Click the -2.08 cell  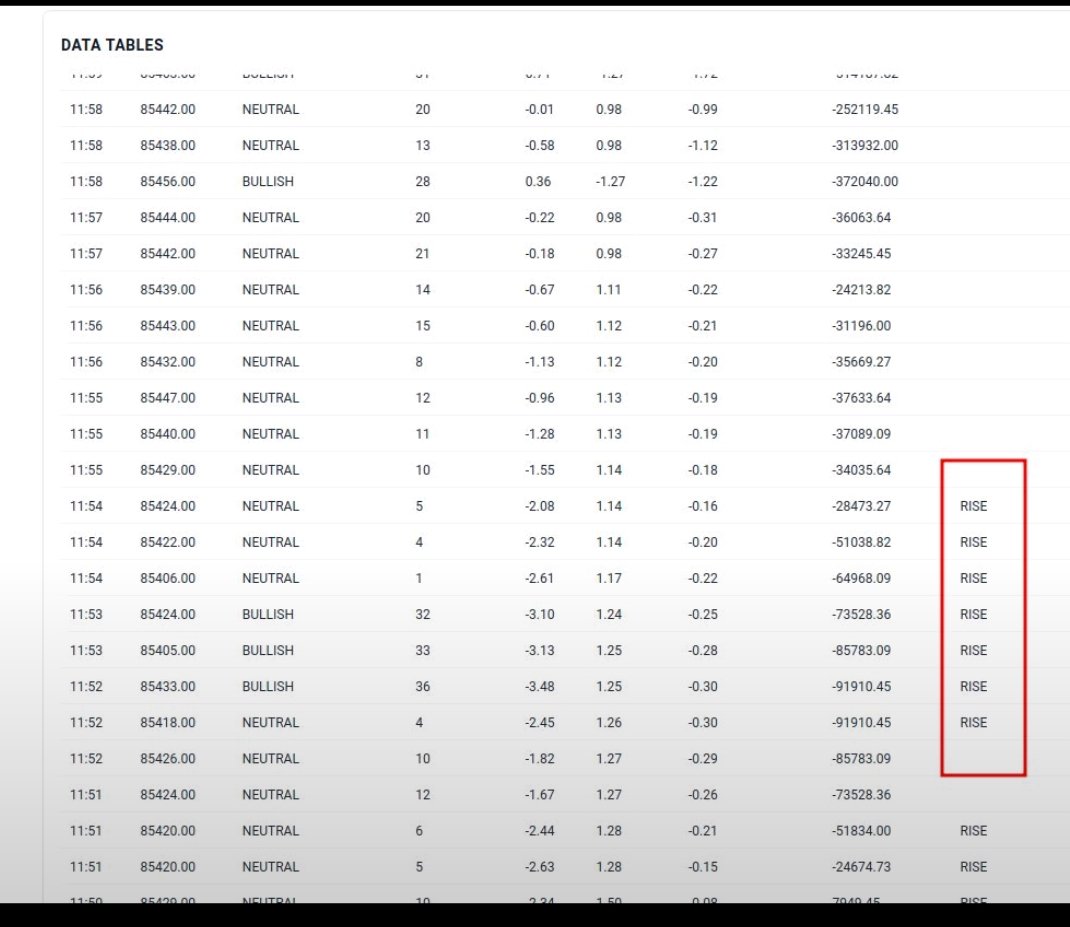coord(539,506)
